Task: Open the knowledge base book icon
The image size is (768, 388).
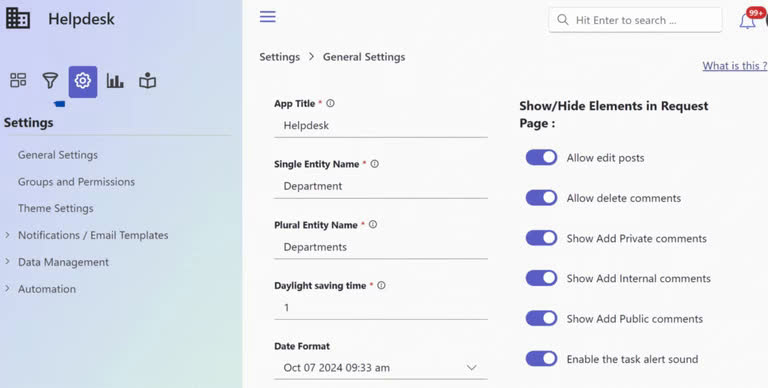Action: click(x=147, y=81)
